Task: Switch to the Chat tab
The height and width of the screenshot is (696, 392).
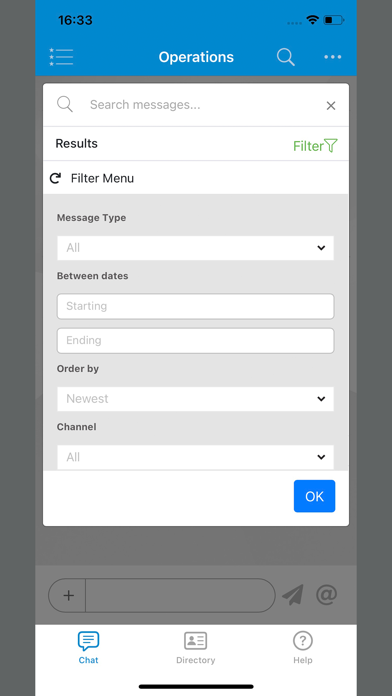Action: [x=88, y=648]
